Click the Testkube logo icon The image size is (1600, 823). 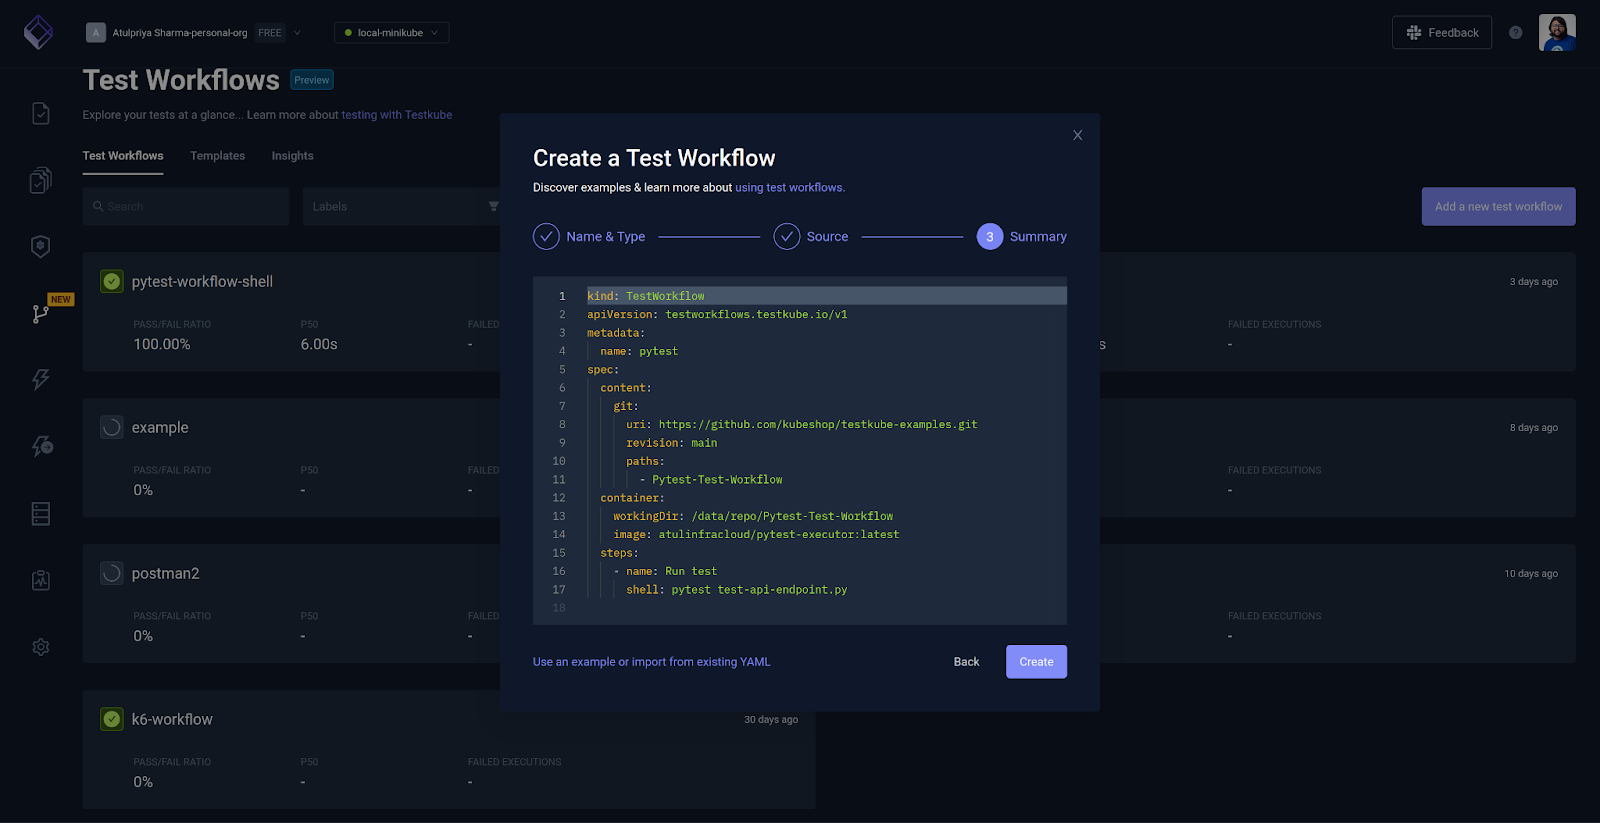coord(38,32)
